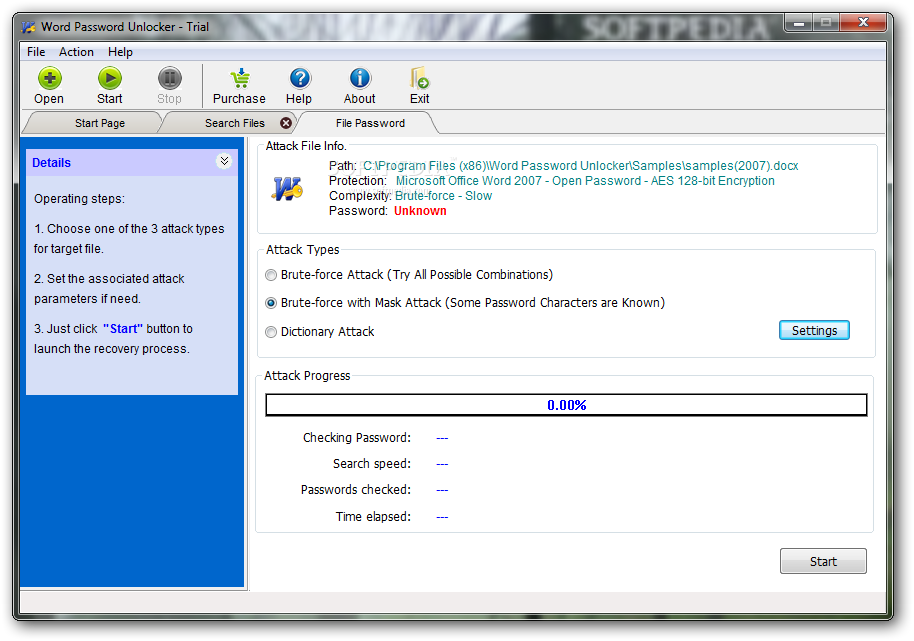Click the application icon in the title bar

tap(29, 27)
